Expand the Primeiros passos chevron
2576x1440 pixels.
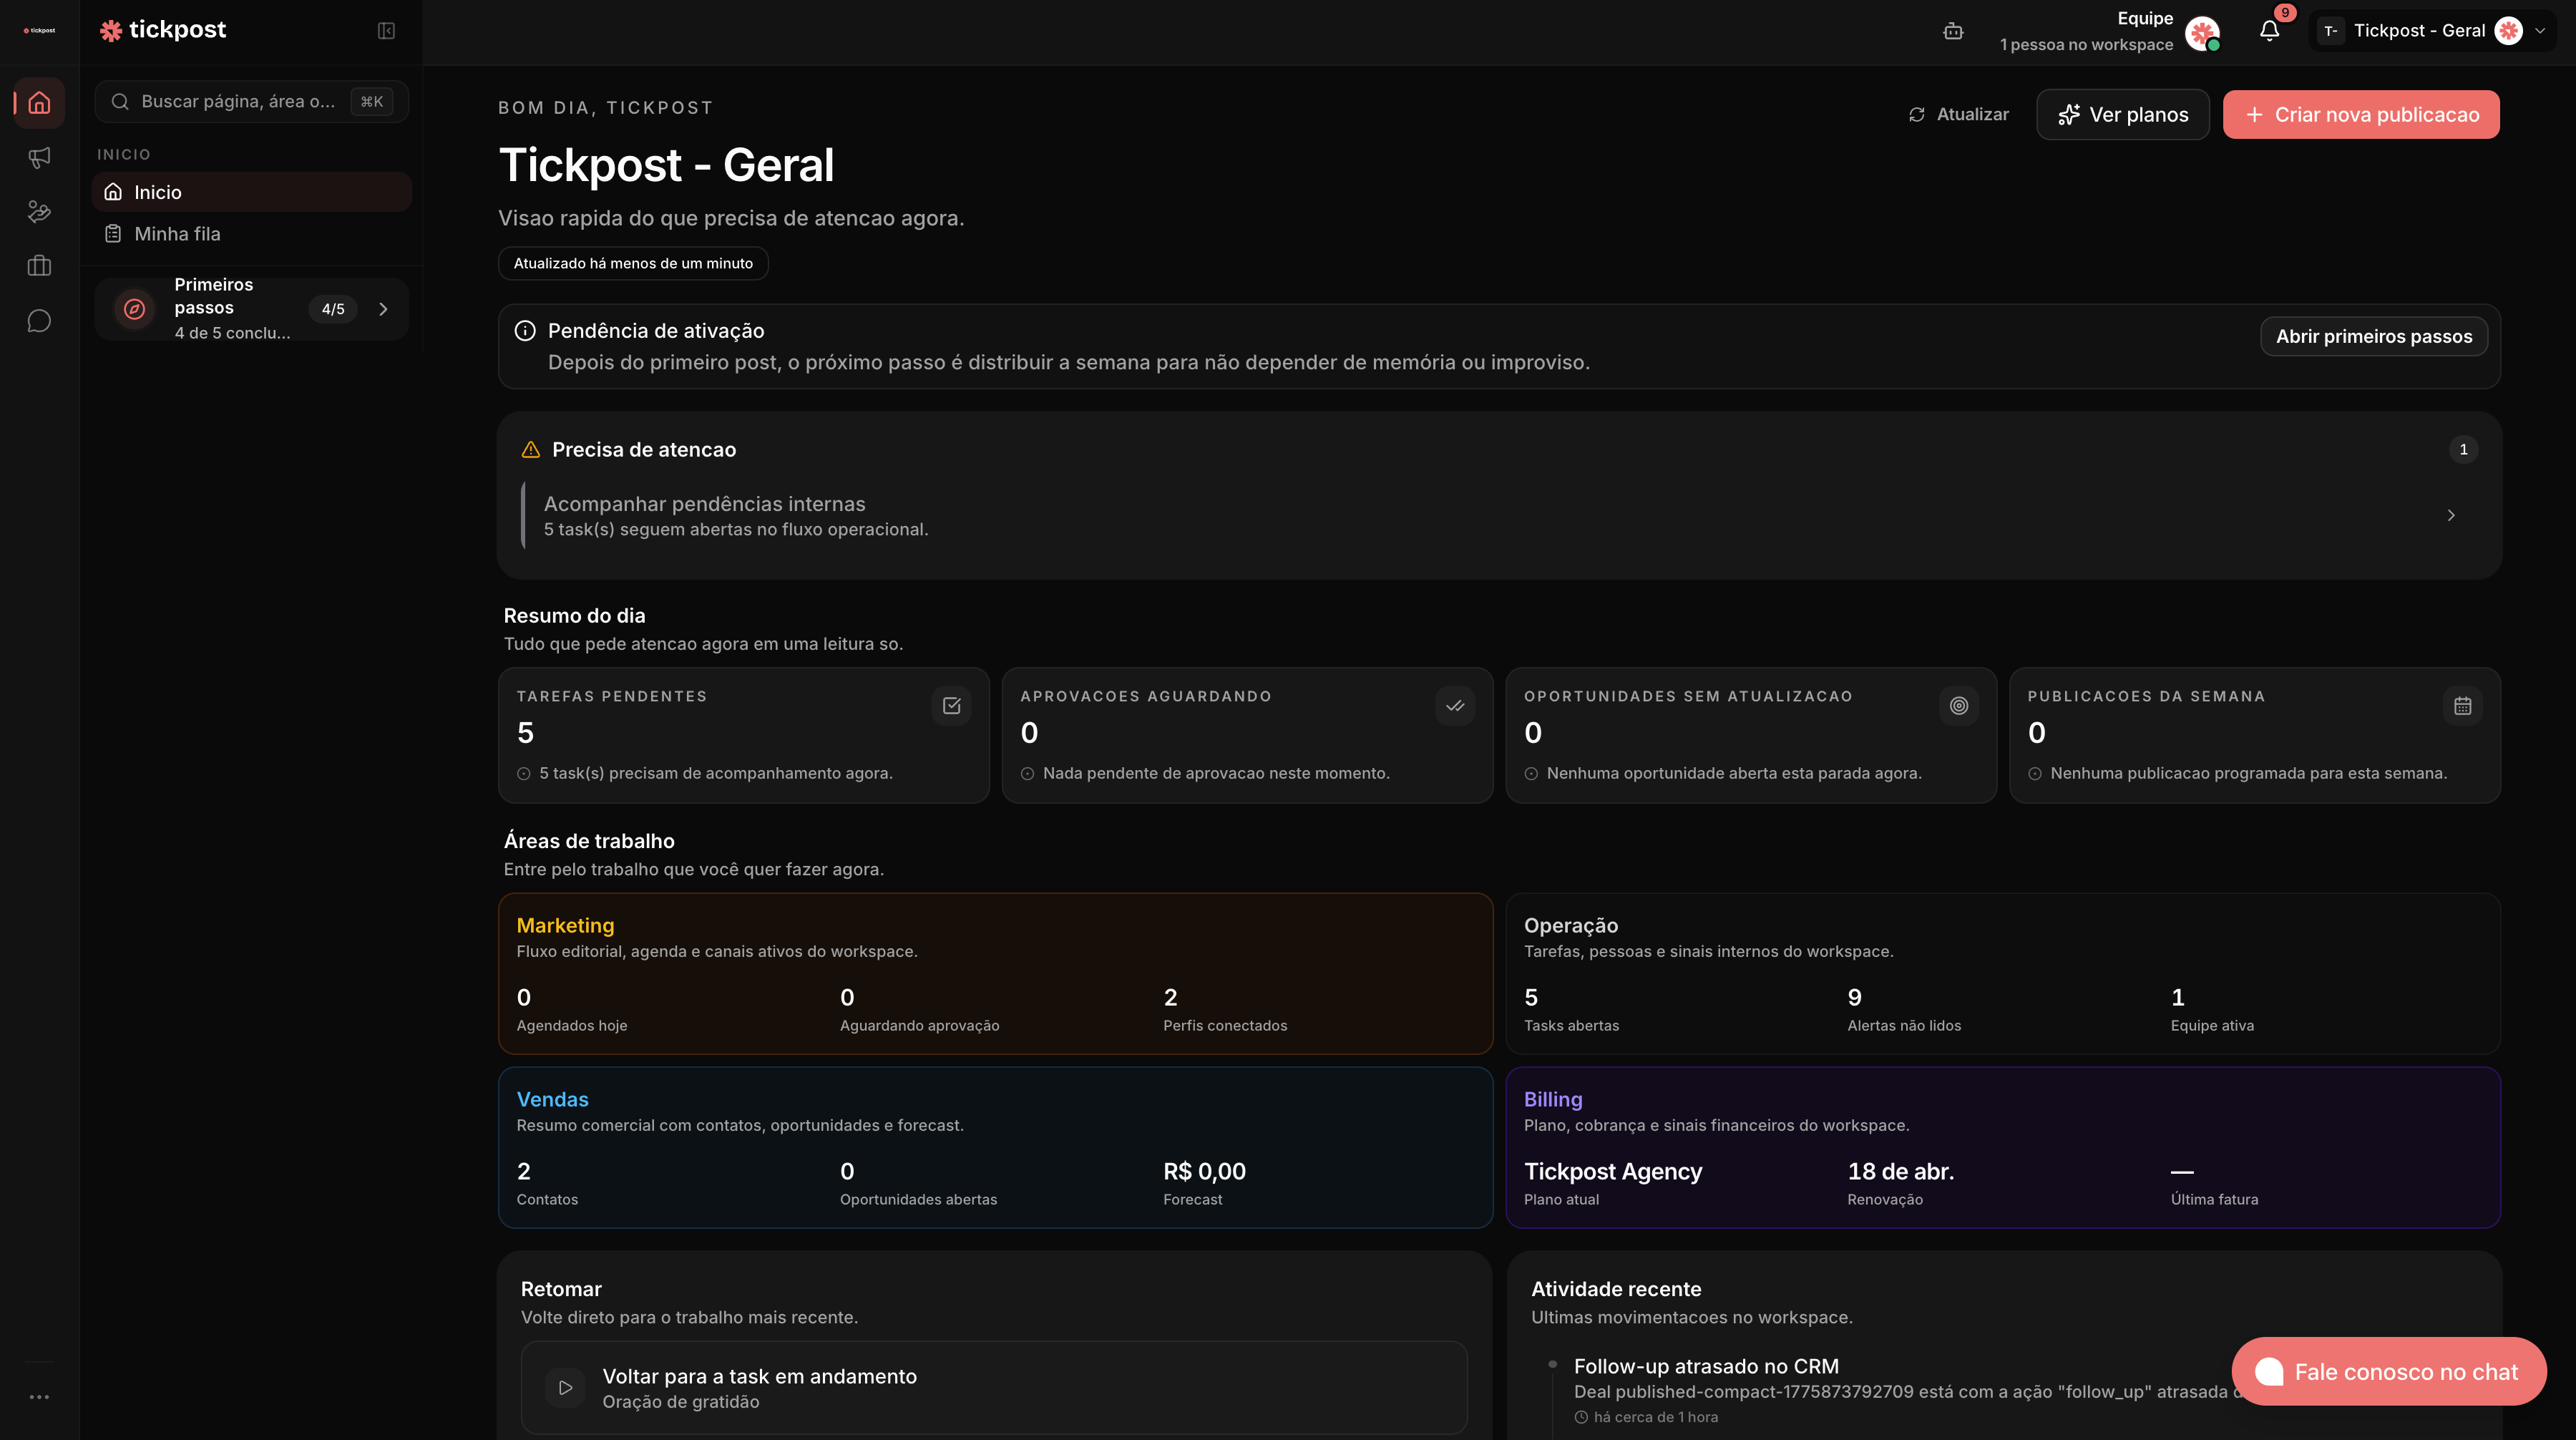tap(383, 309)
